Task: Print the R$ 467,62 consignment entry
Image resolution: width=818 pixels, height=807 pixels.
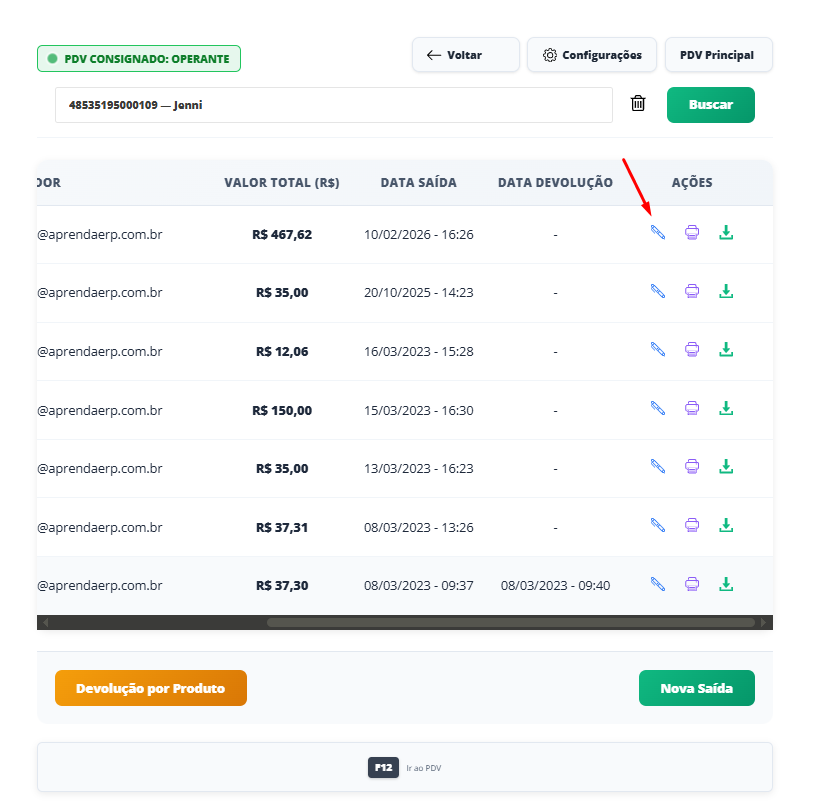Action: coord(691,233)
